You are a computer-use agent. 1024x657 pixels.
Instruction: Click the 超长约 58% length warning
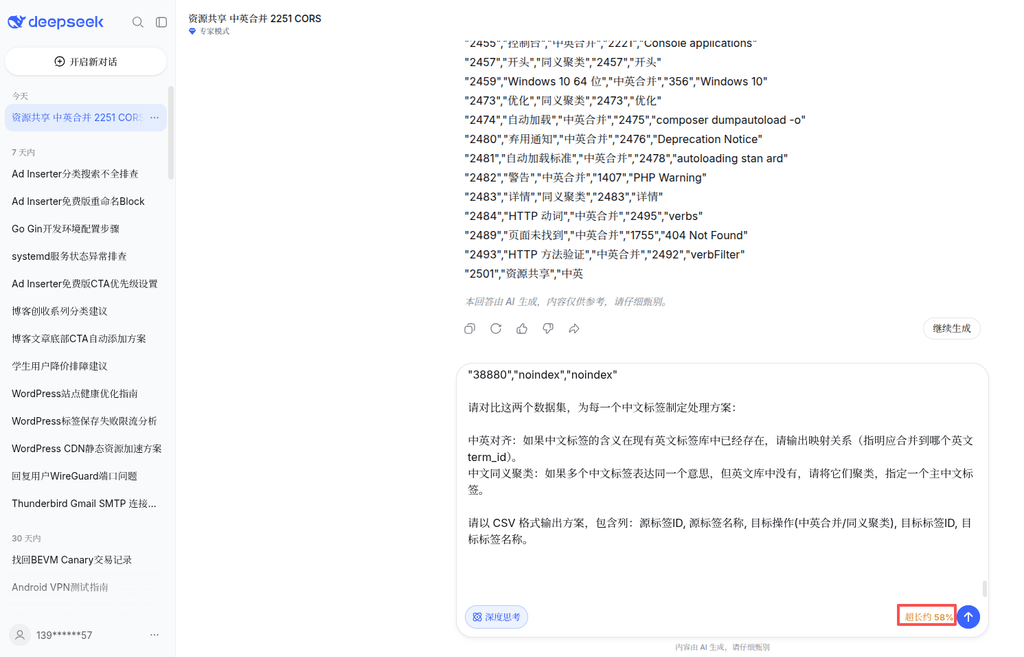[927, 617]
